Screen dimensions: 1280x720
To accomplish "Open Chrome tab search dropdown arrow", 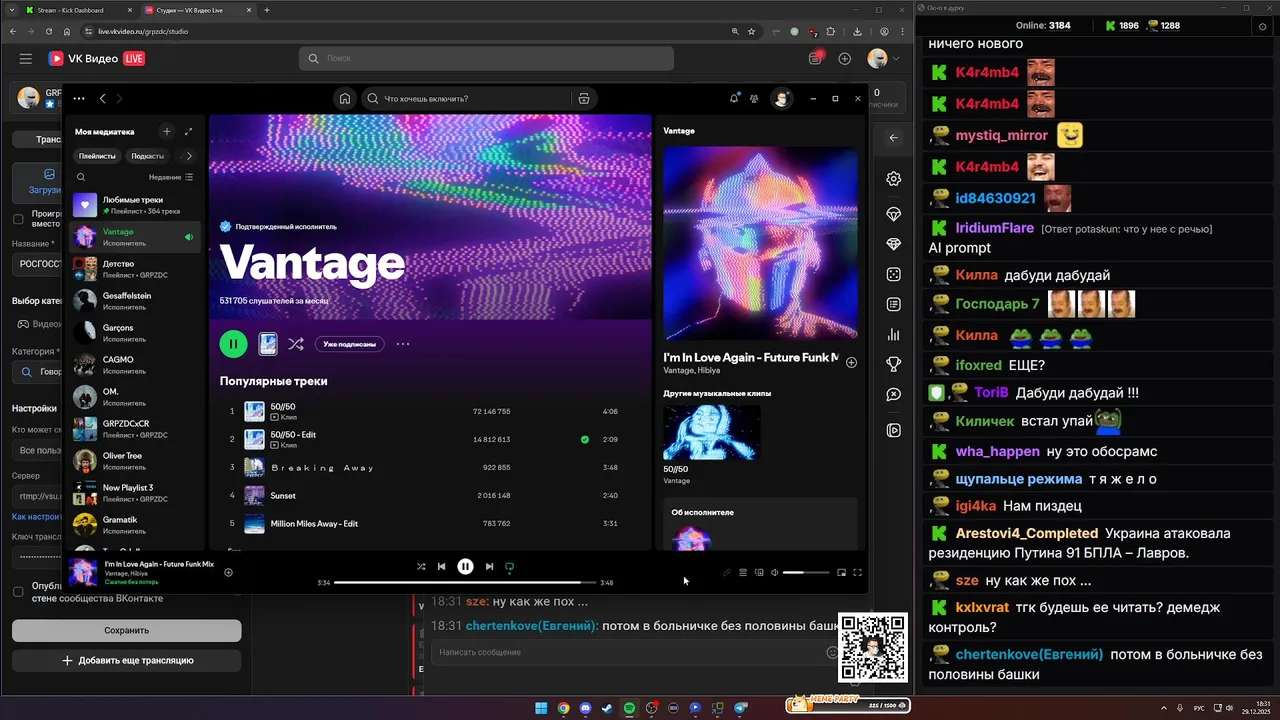I will pos(10,10).
